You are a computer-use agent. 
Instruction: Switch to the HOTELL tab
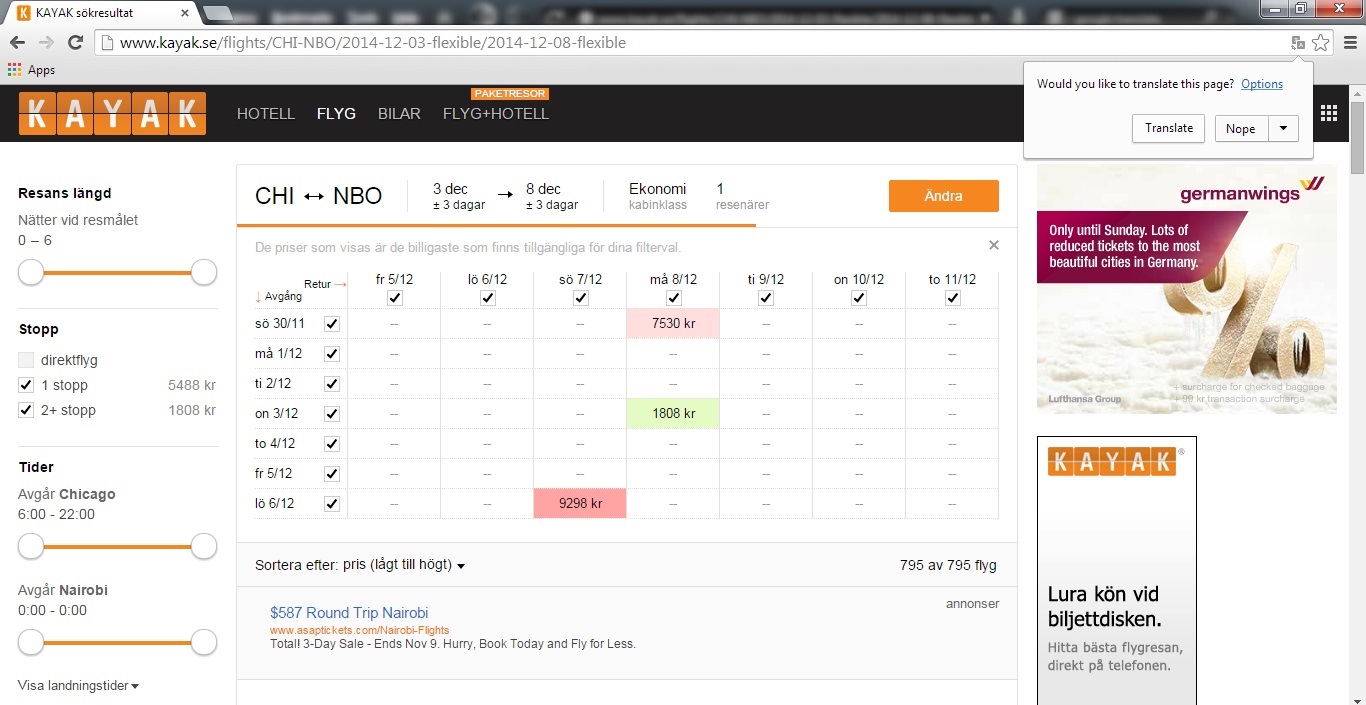tap(265, 114)
